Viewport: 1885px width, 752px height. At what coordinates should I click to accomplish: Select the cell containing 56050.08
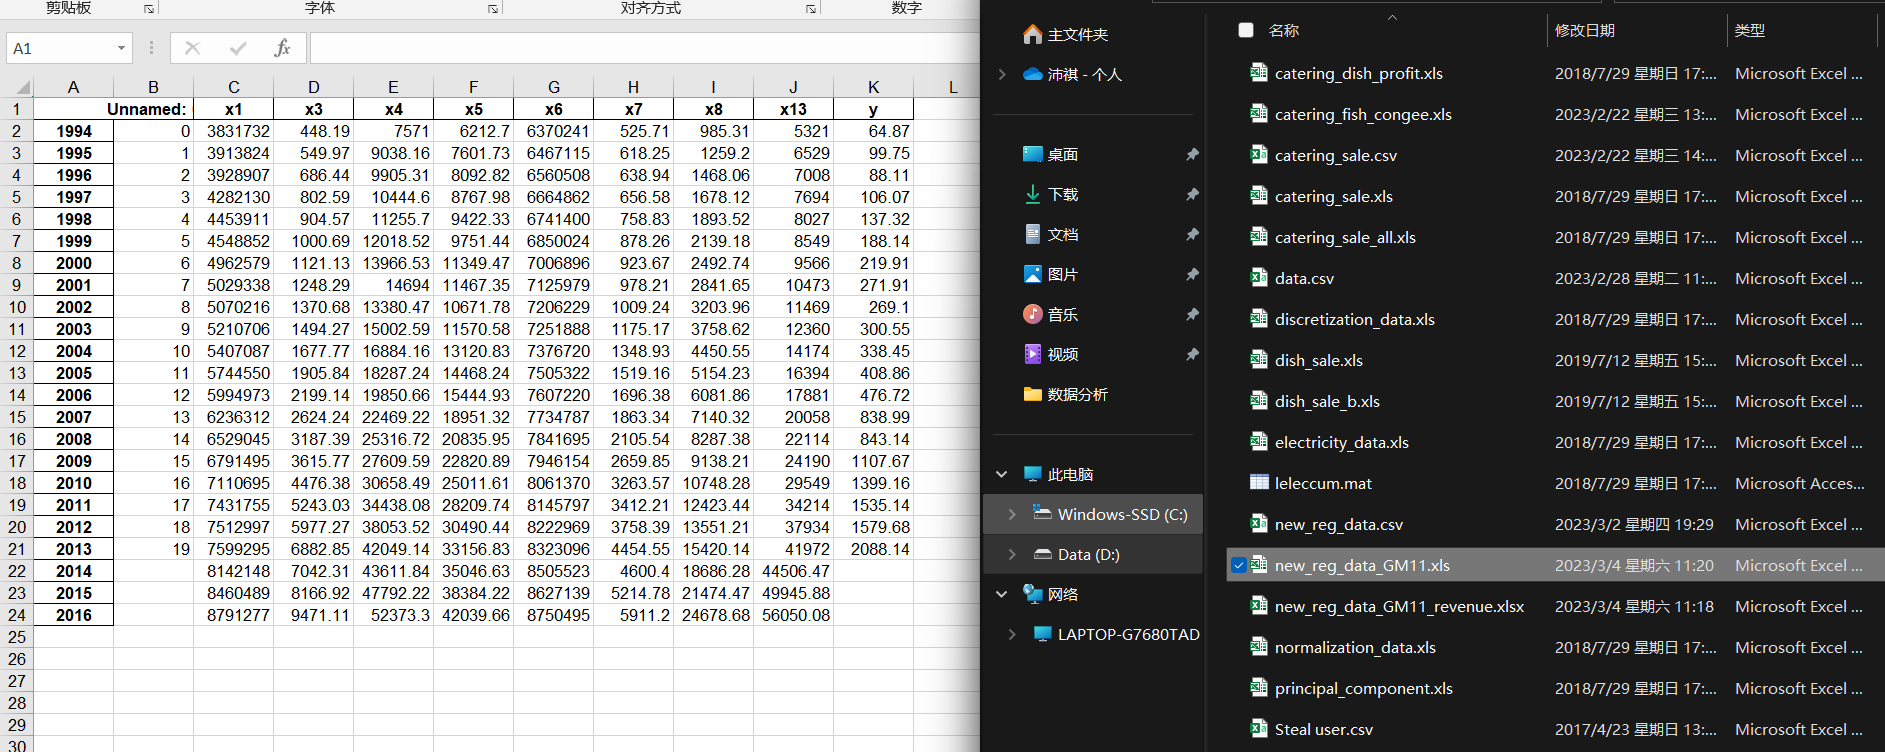tap(793, 615)
